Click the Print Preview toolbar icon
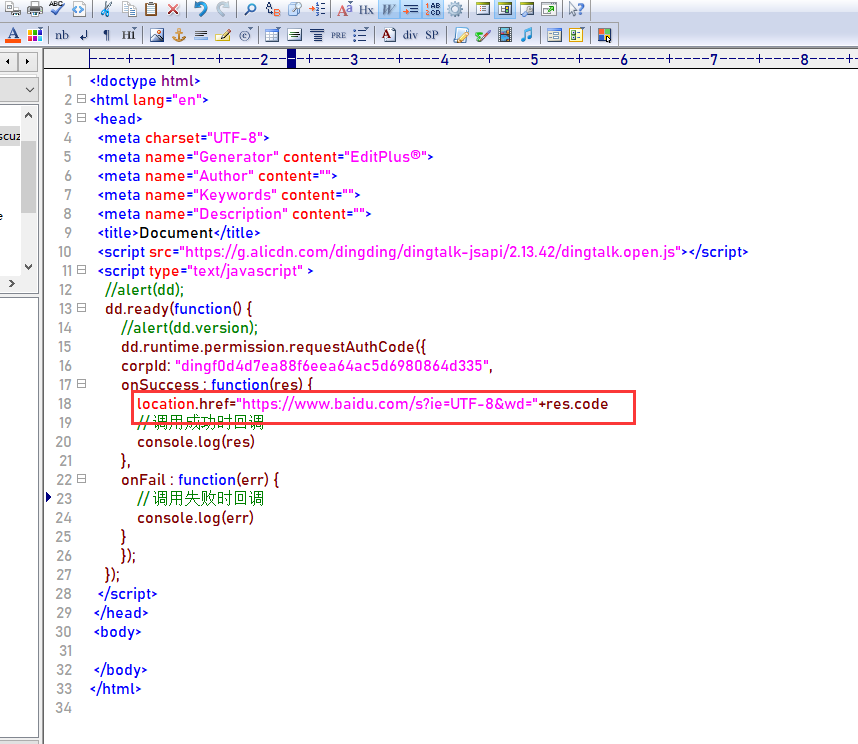Screen dimensions: 858x744 [x=13, y=9]
